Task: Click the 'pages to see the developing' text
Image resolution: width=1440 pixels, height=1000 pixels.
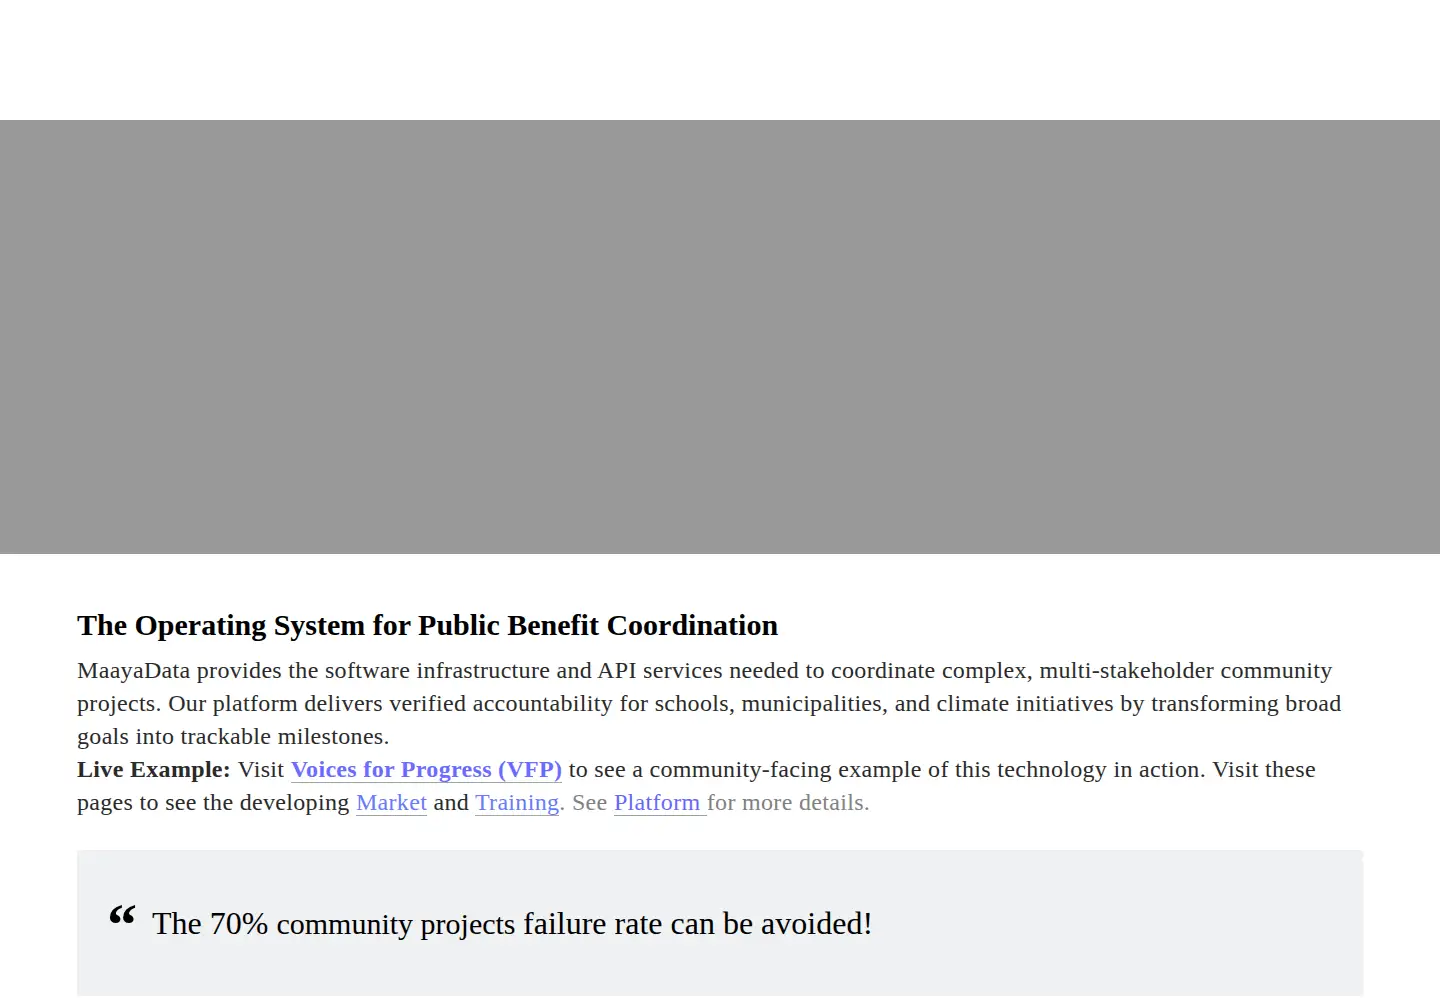Action: (213, 803)
